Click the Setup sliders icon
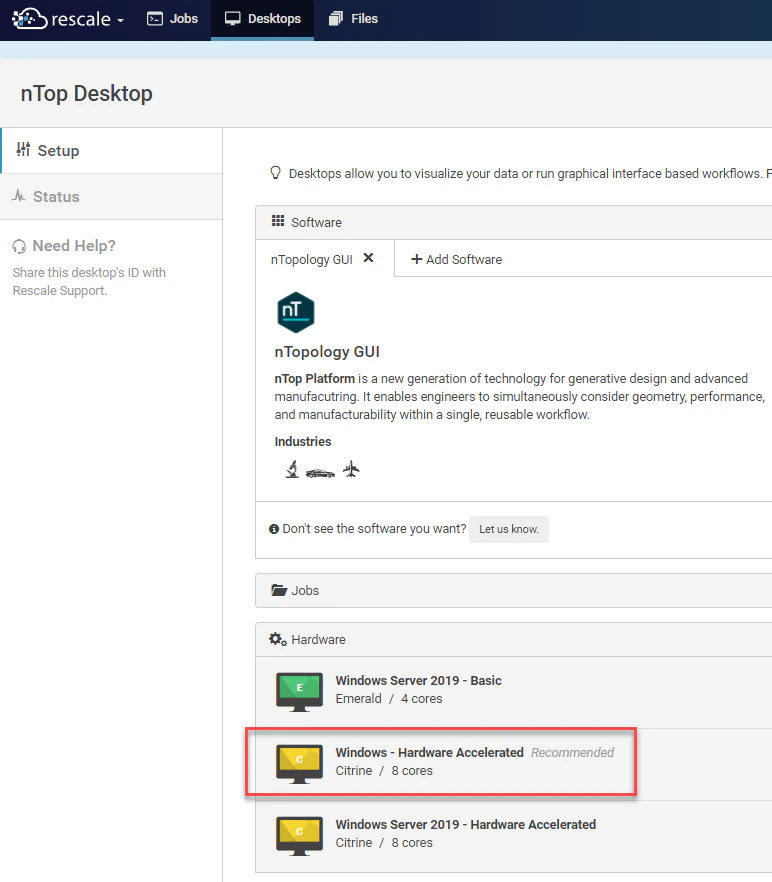Viewport: 772px width, 882px height. pyautogui.click(x=23, y=150)
